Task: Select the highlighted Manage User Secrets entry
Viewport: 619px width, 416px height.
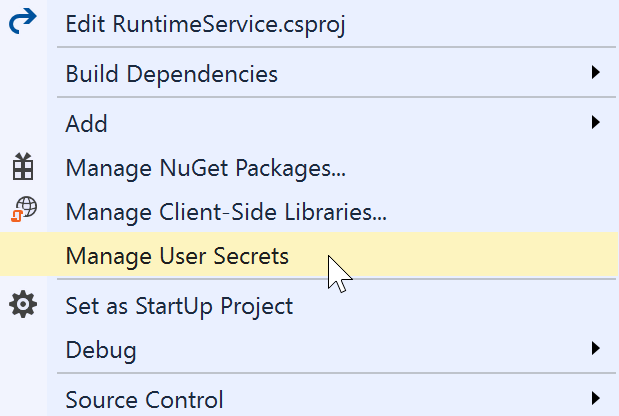Action: [310, 255]
